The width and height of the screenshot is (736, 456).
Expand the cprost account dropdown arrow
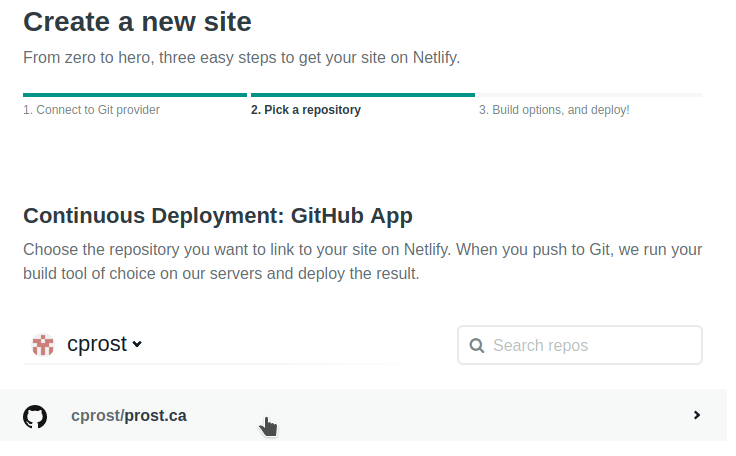point(137,344)
